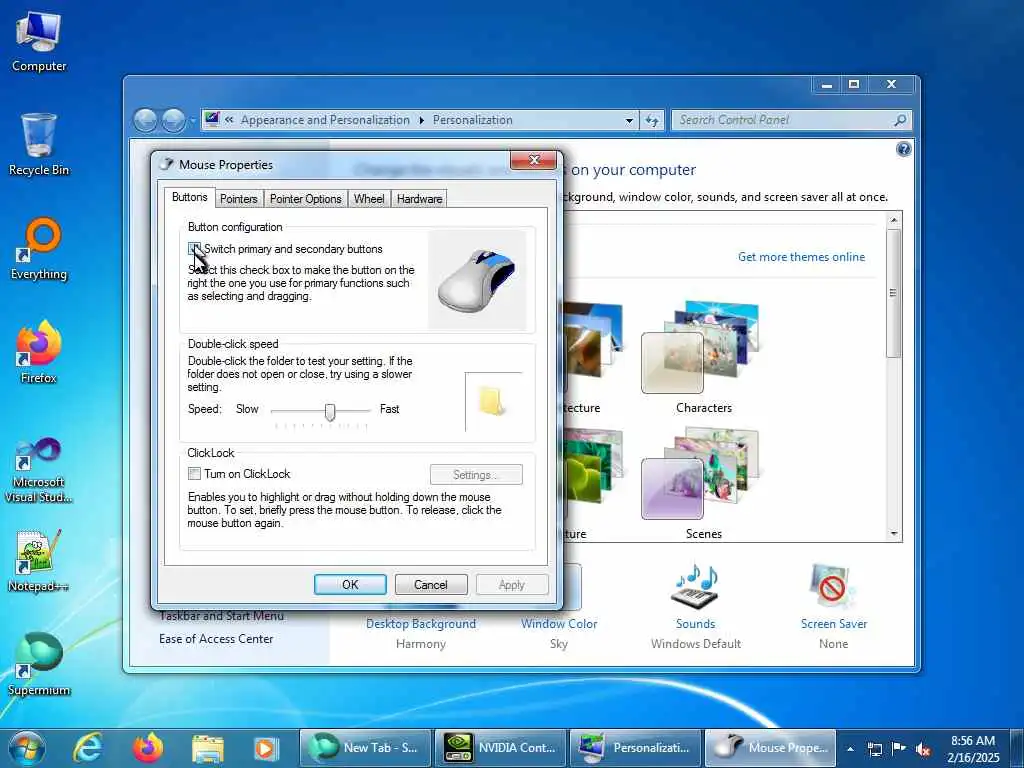Enable the Turn on ClickLock checkbox
Image resolution: width=1024 pixels, height=768 pixels.
(x=194, y=473)
